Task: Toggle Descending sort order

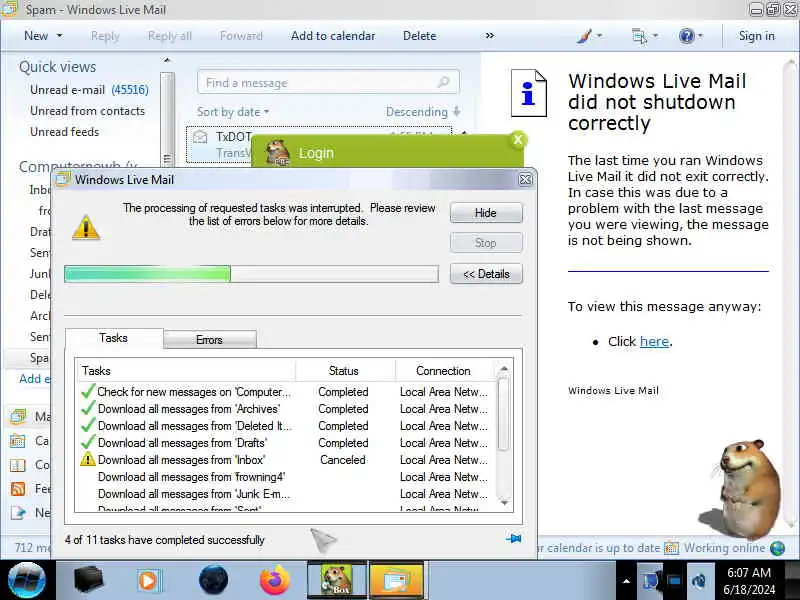Action: click(423, 112)
